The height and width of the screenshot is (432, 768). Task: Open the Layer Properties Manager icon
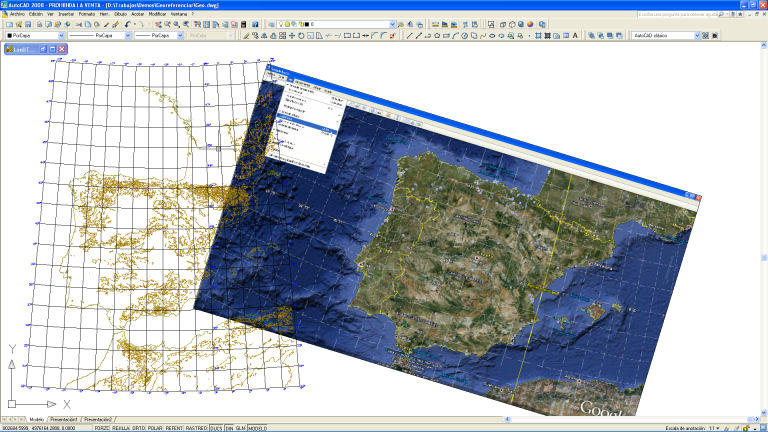(271, 24)
